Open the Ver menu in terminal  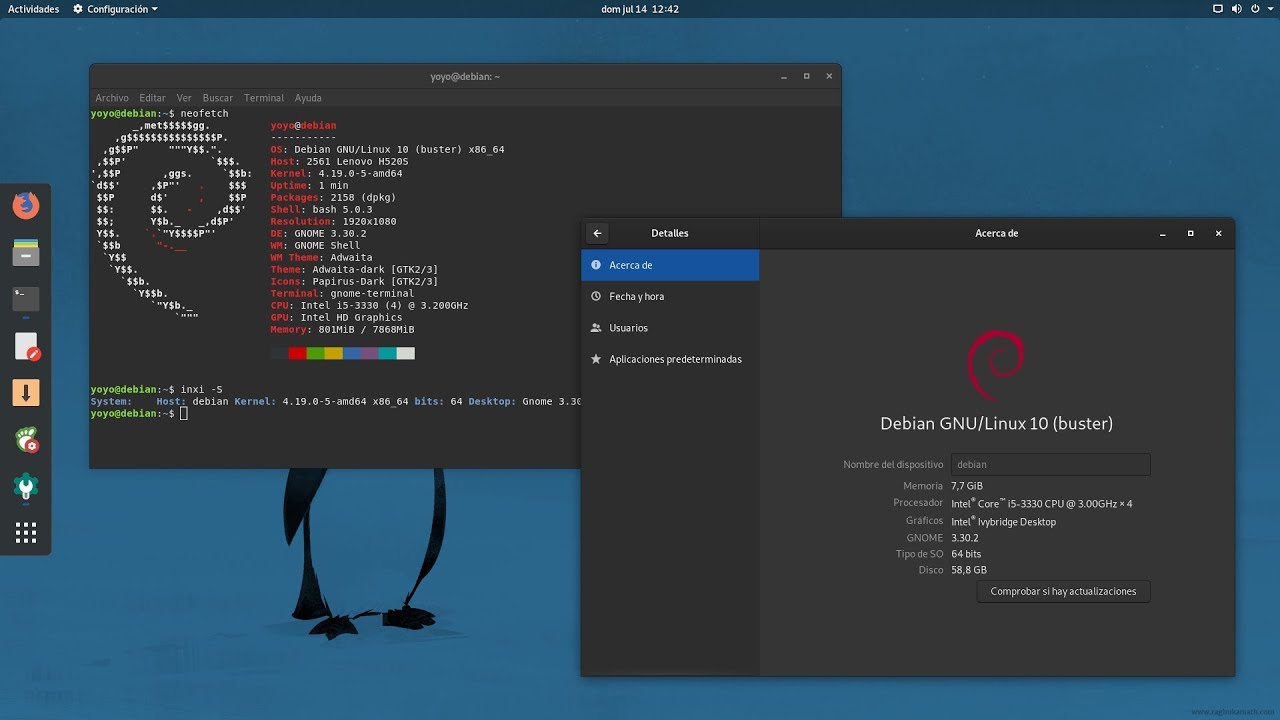pyautogui.click(x=184, y=98)
